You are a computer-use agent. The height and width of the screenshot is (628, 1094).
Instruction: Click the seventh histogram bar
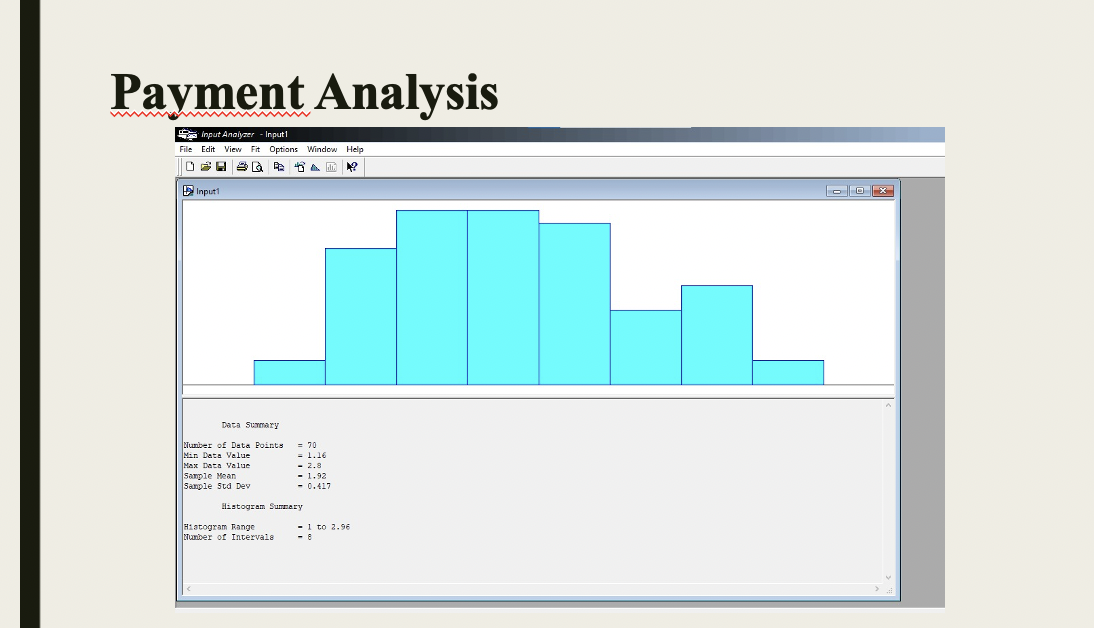(x=717, y=335)
